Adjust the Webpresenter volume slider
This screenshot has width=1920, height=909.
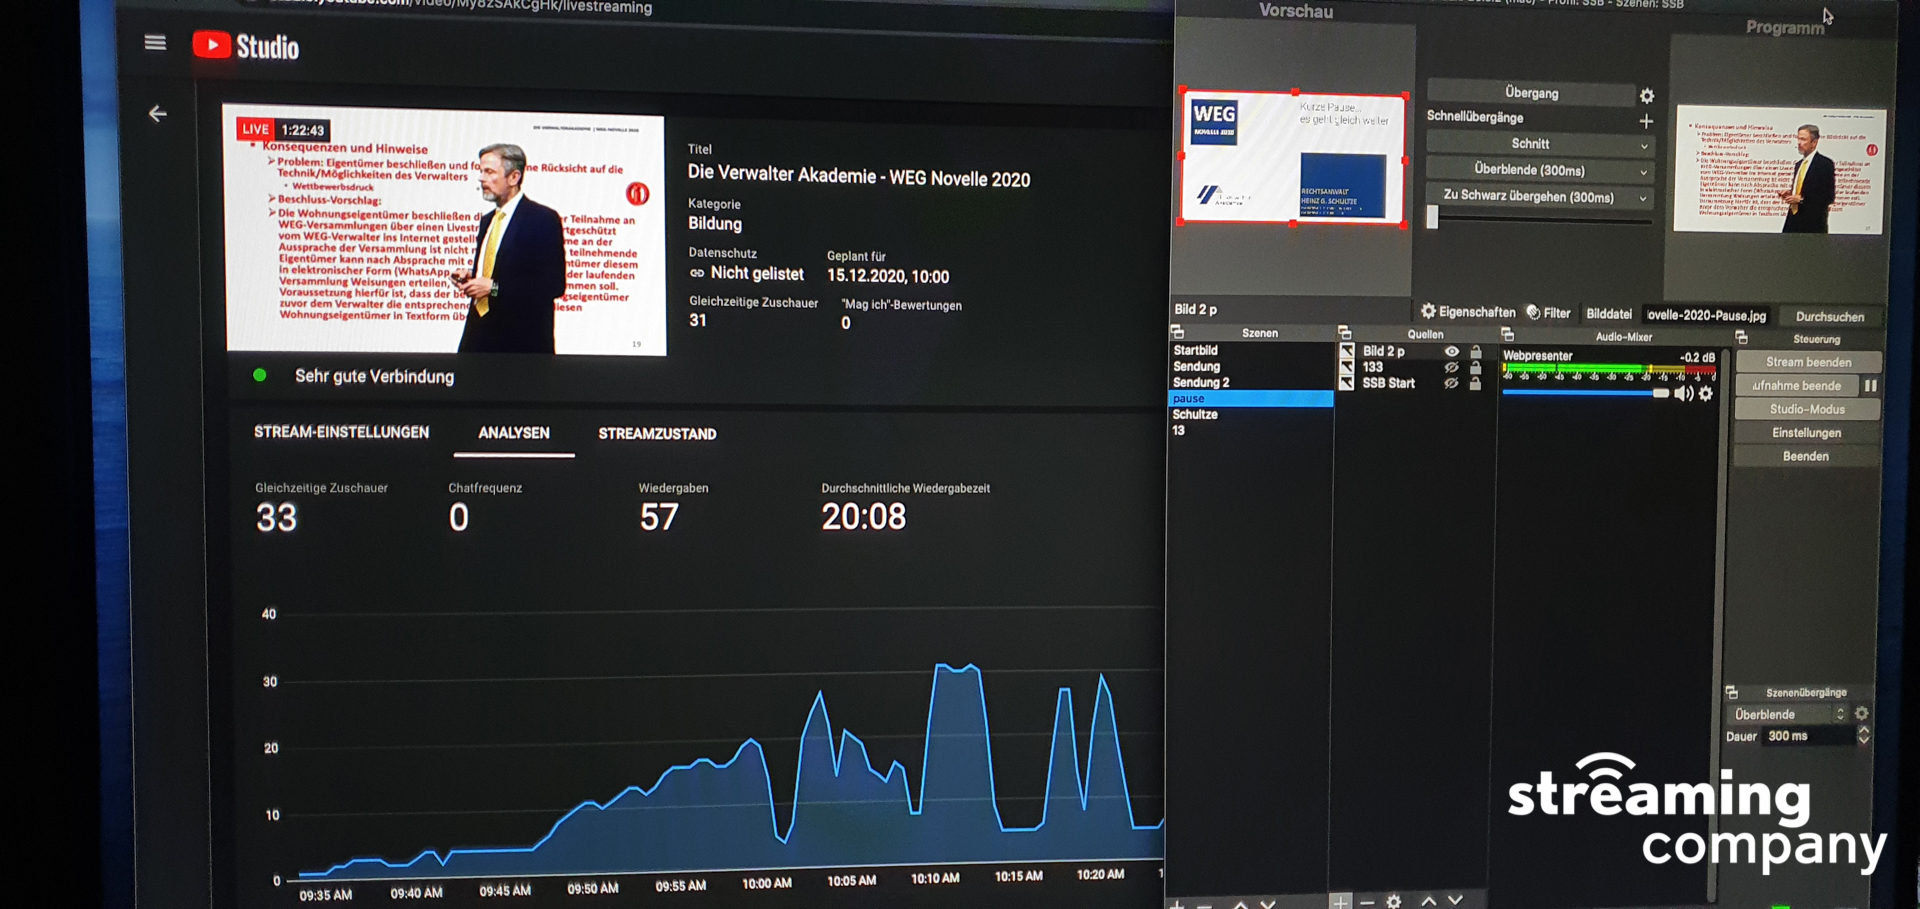[1586, 394]
